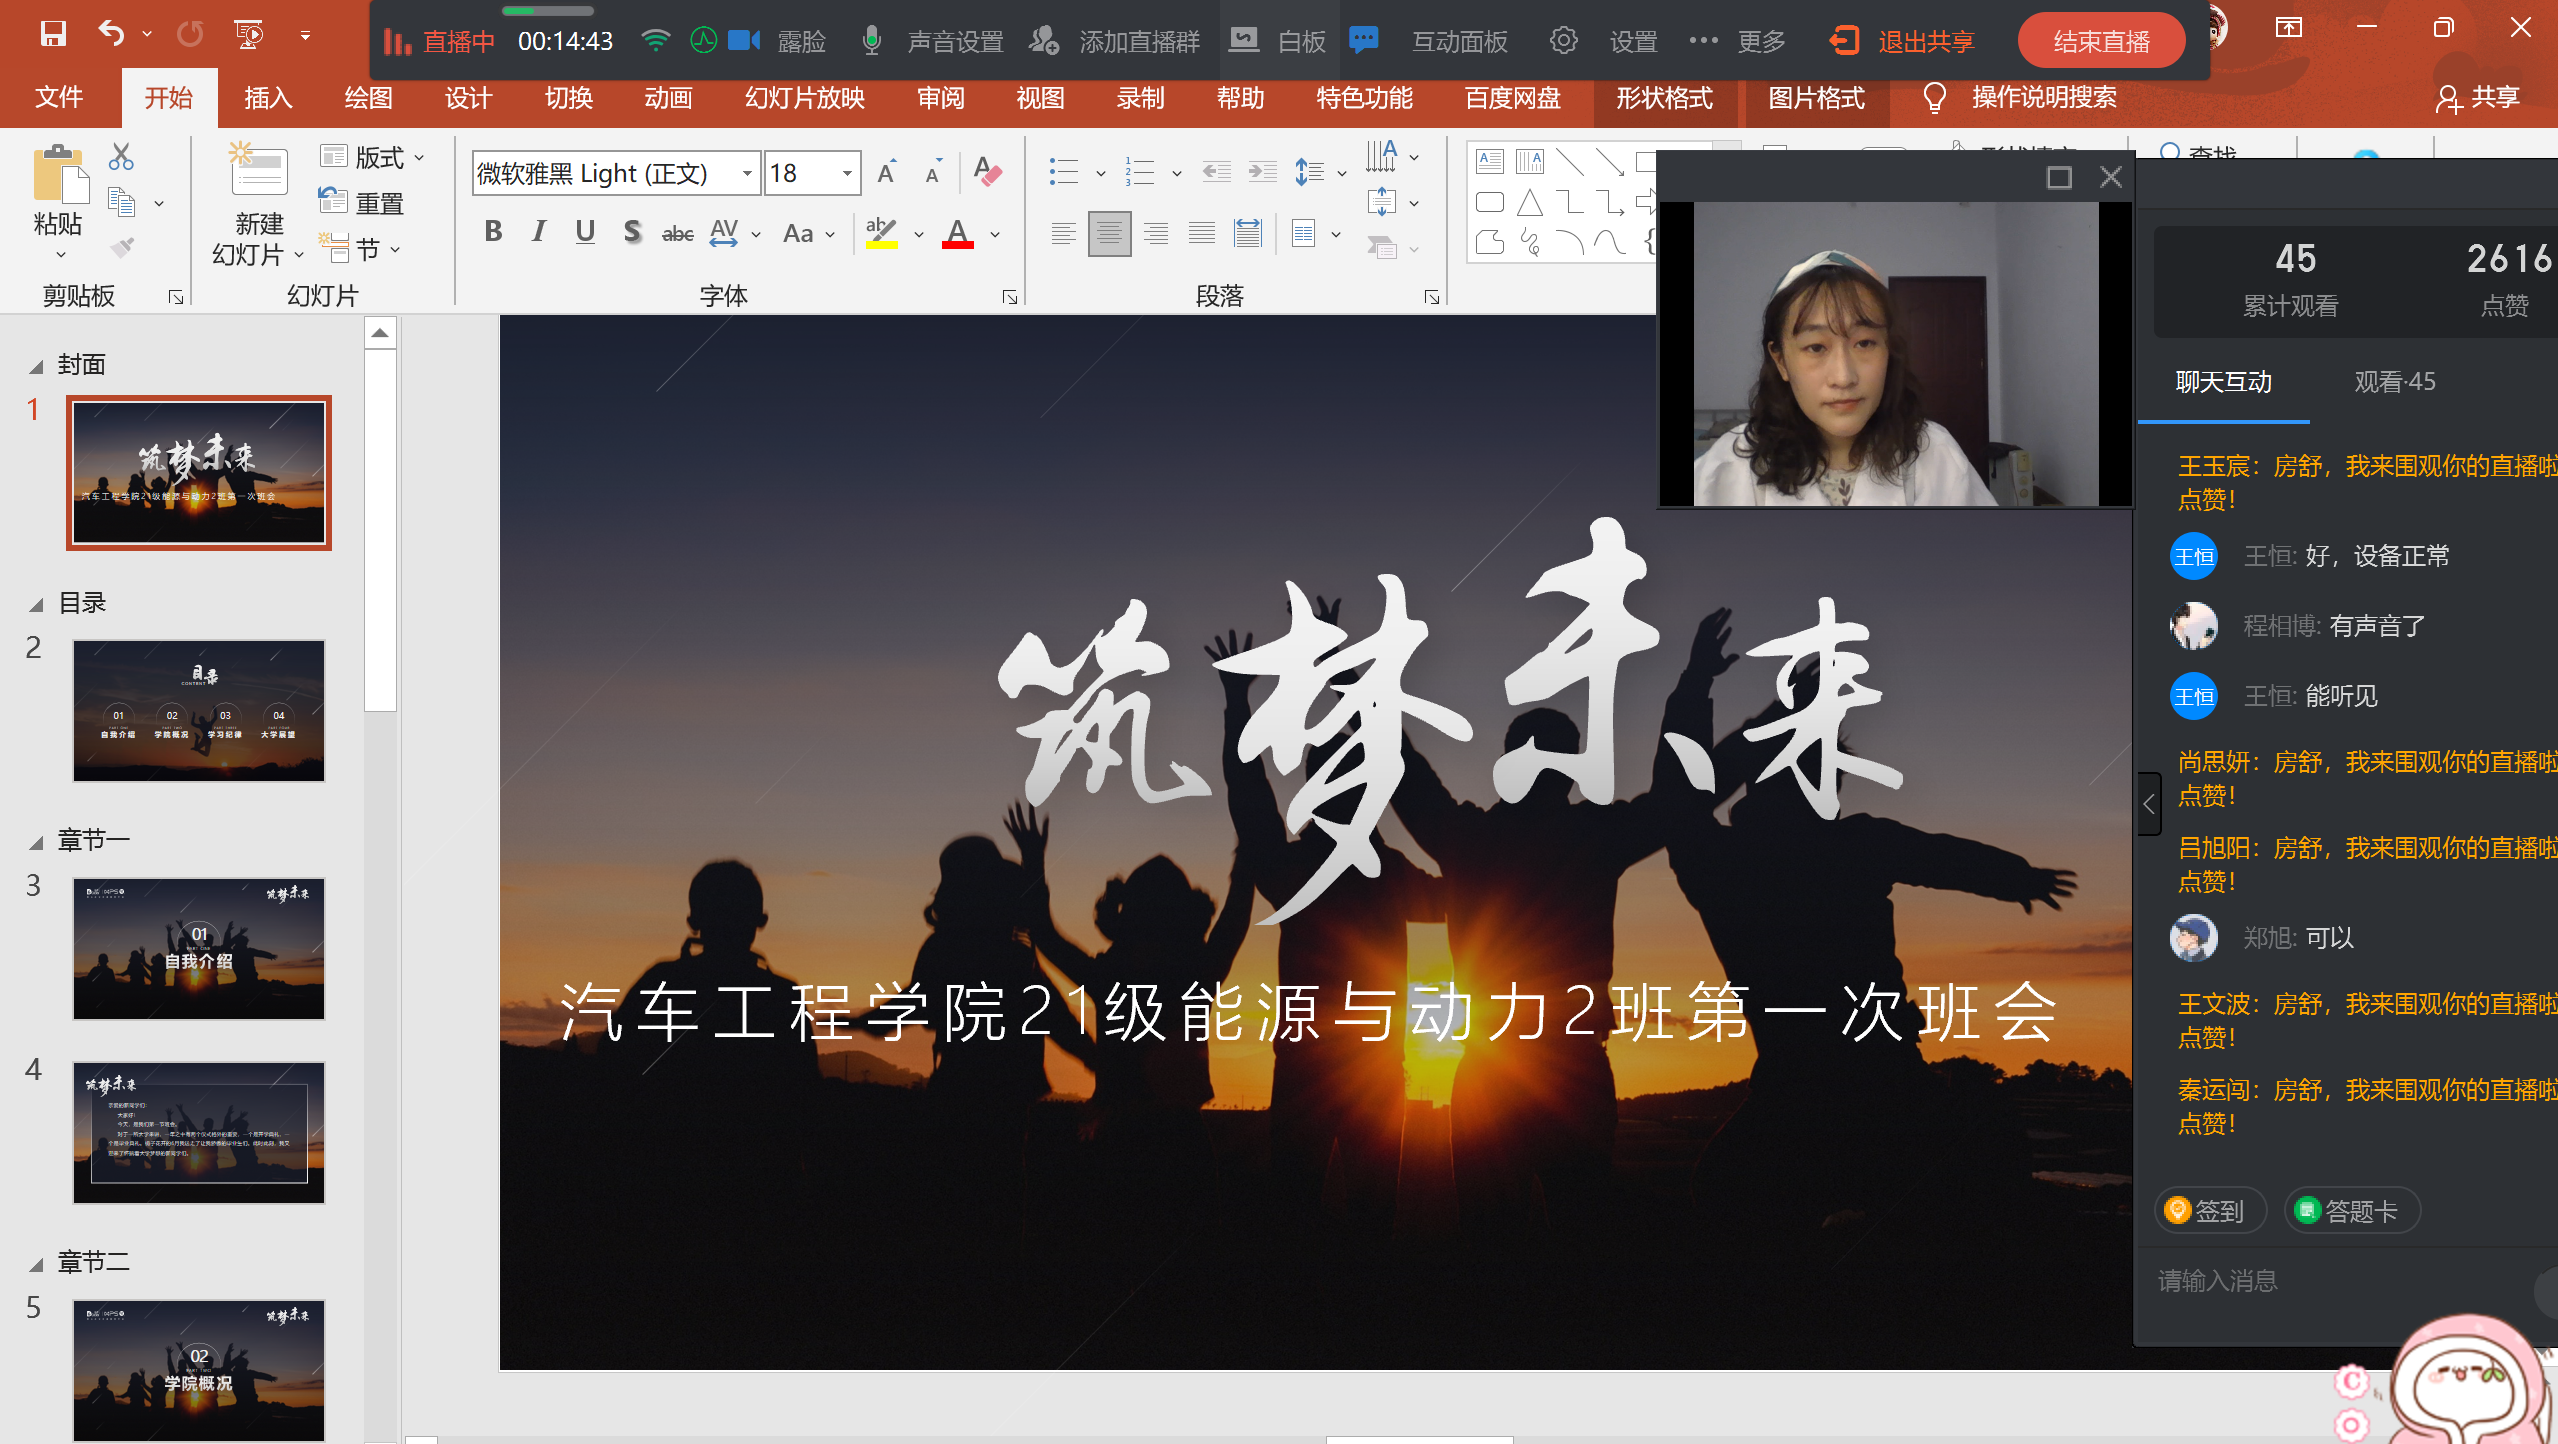Collapse the 目录 section in slide panel
Screen dimensions: 2558x1444
pos(36,604)
